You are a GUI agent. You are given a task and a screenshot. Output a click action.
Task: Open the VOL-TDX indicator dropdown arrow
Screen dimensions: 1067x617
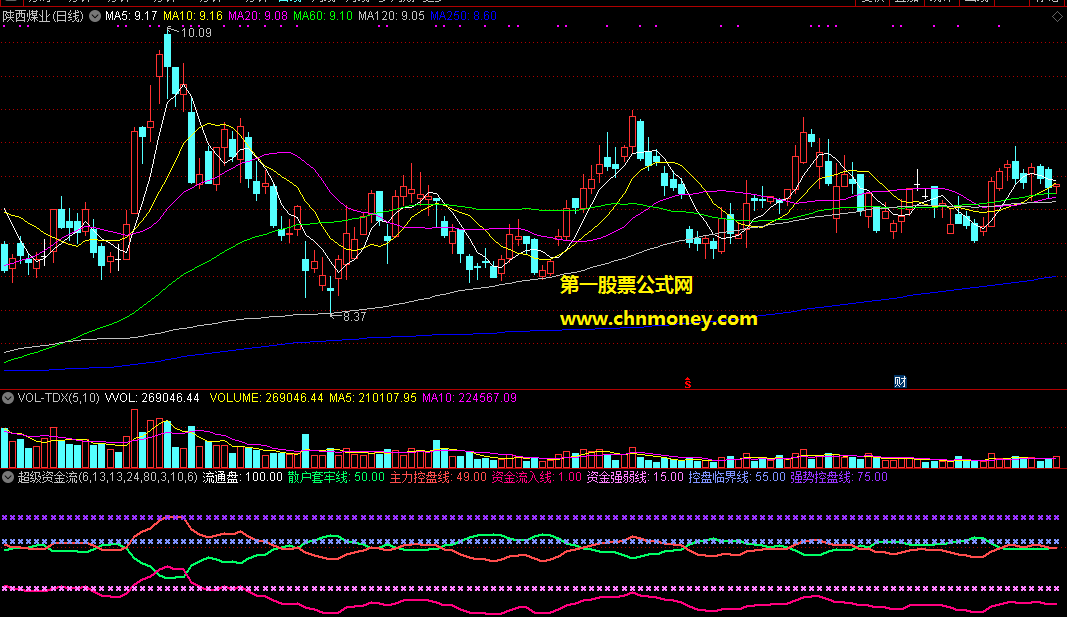click(8, 398)
